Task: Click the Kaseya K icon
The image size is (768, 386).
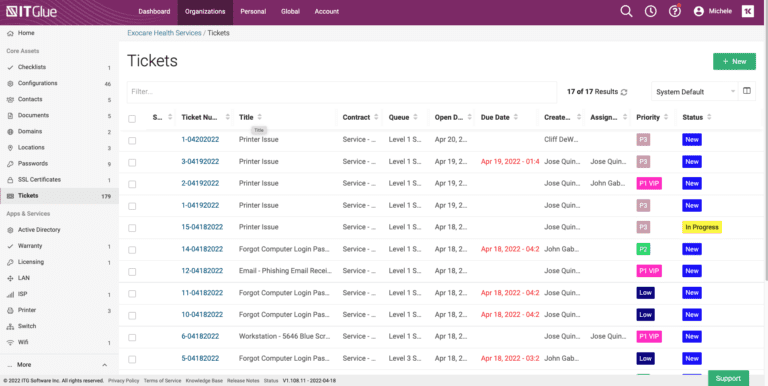Action: 747,11
